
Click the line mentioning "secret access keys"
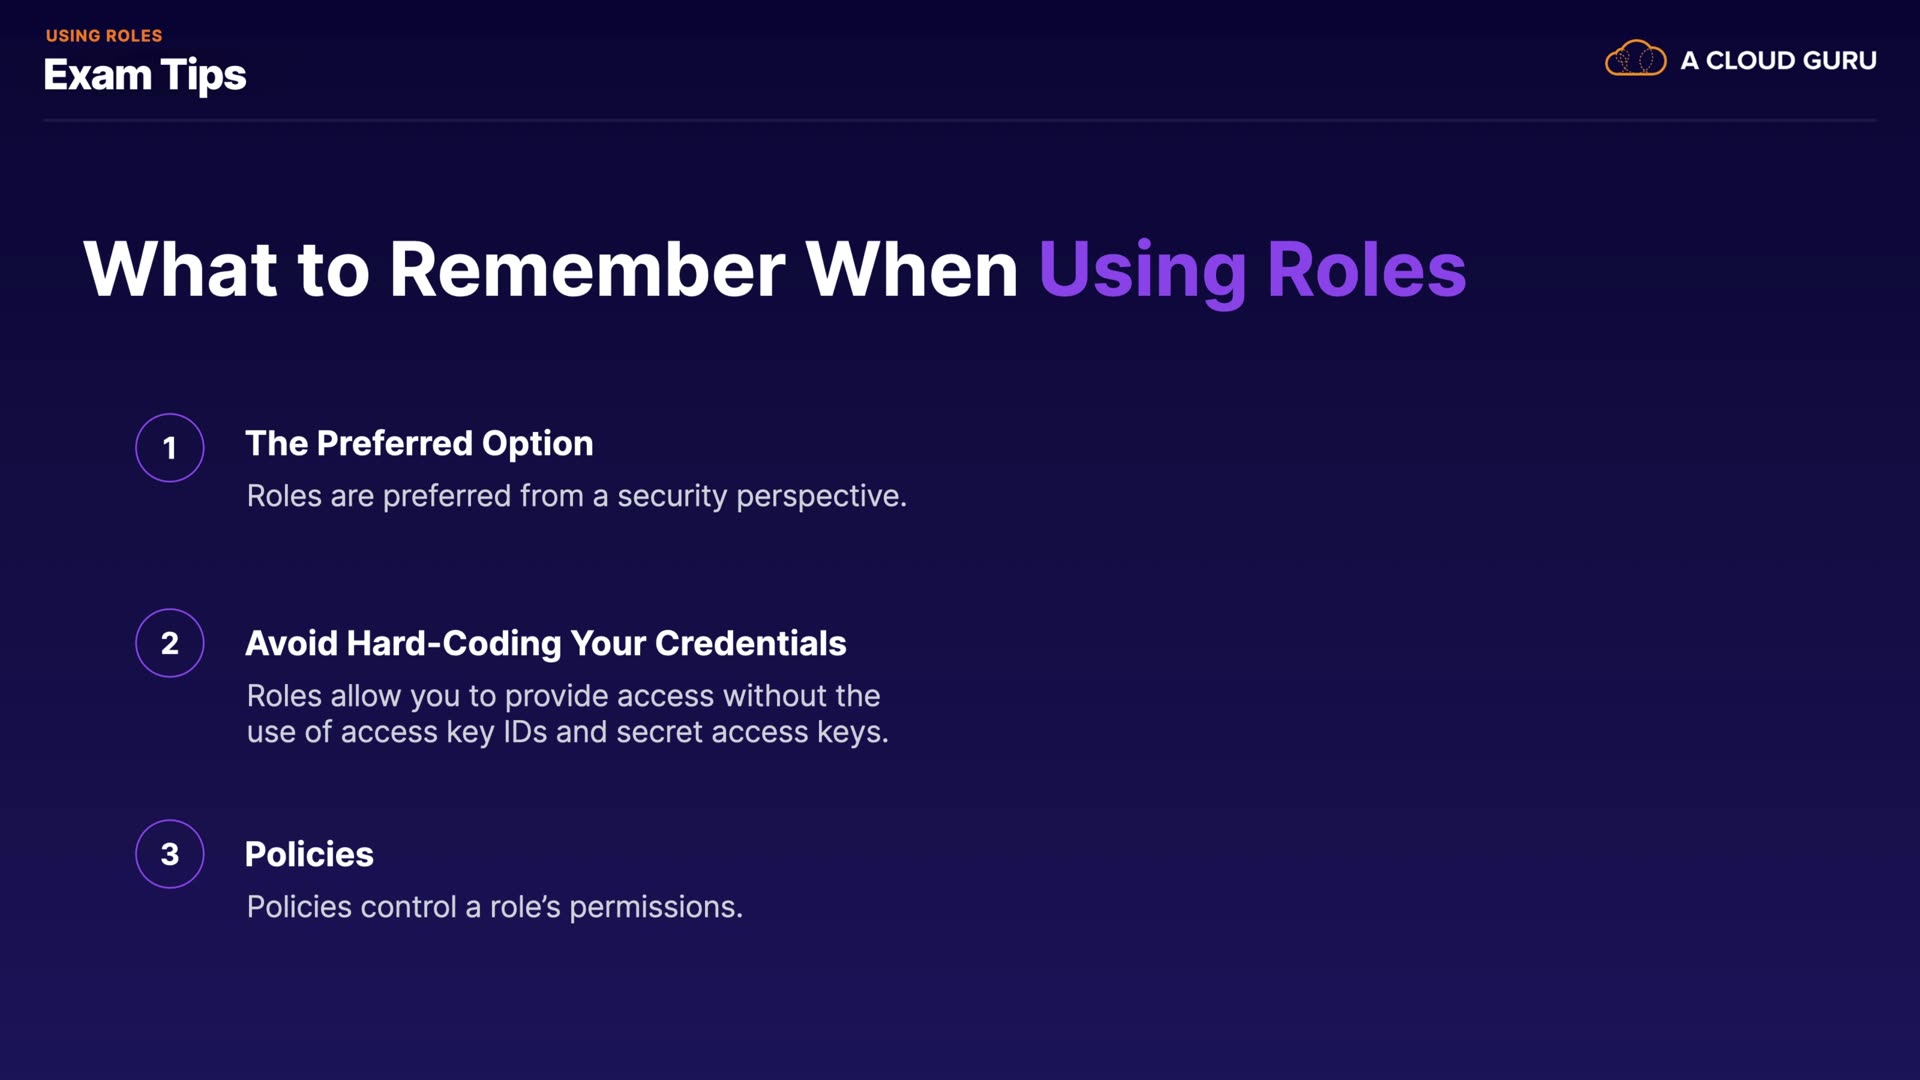tap(567, 732)
